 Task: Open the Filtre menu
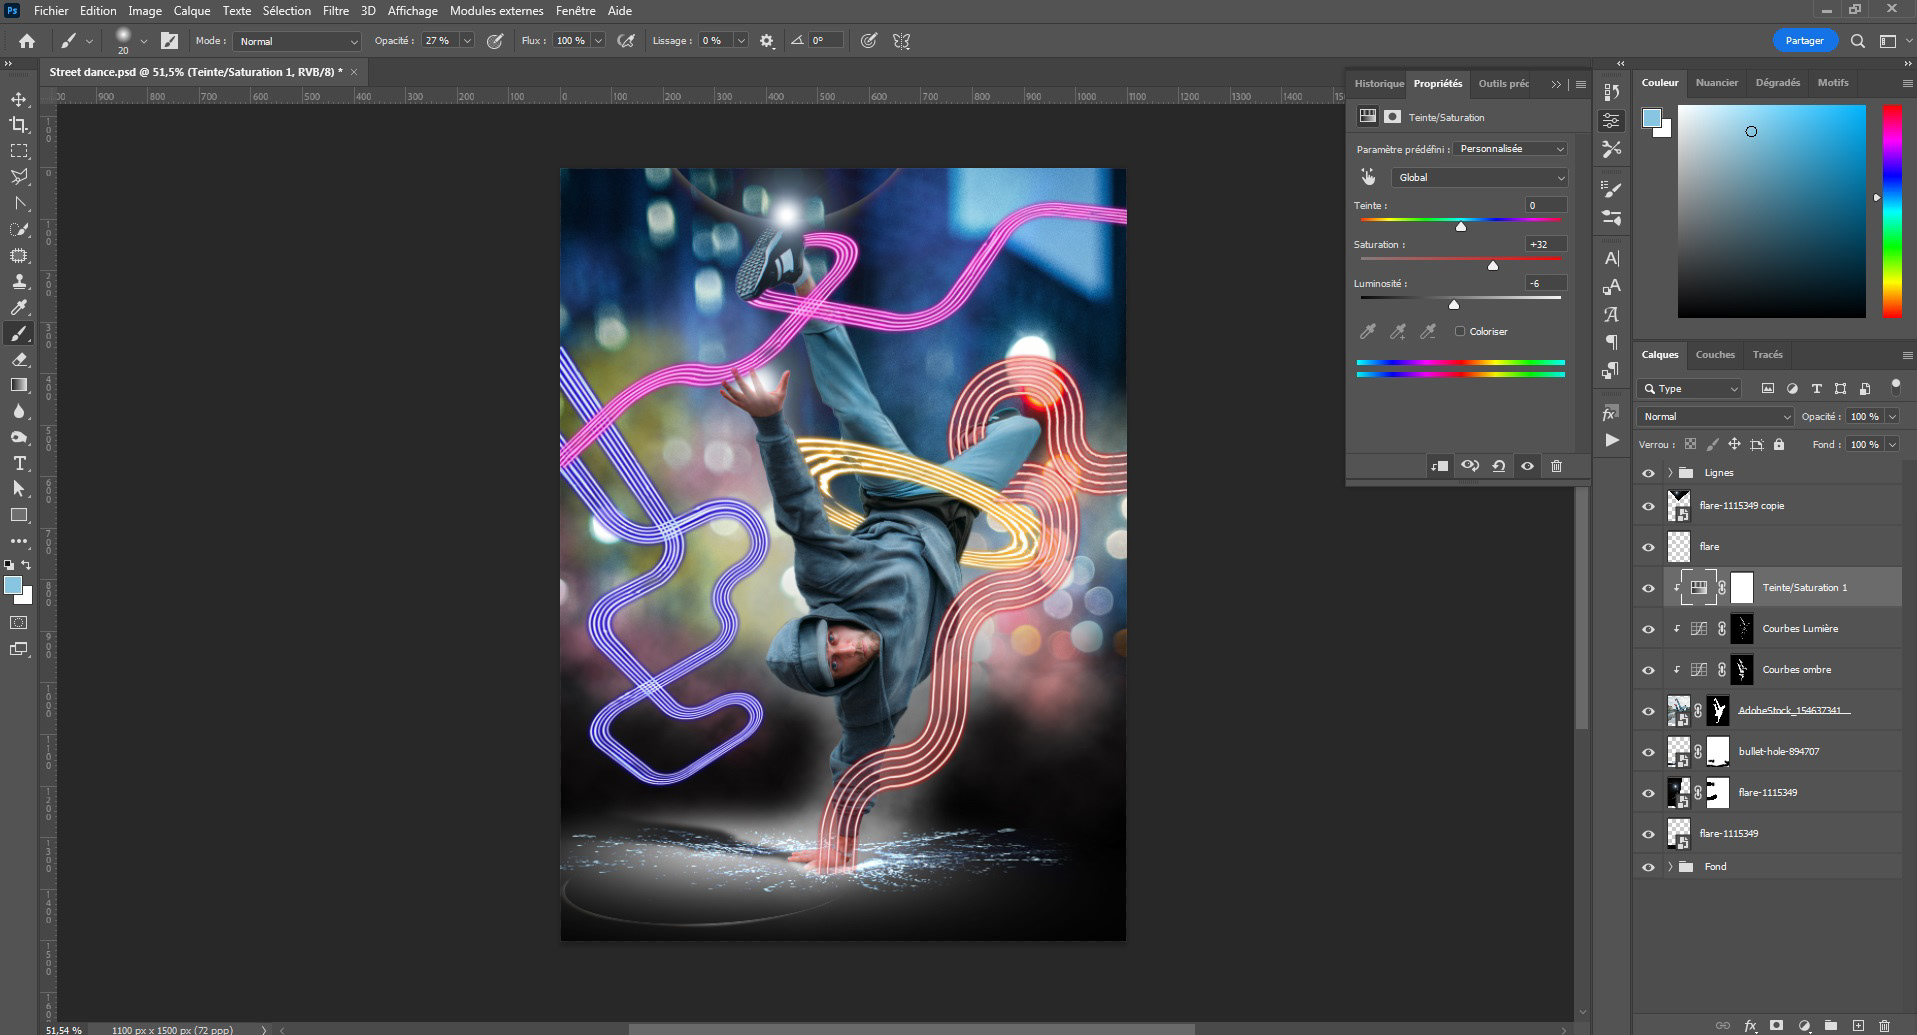point(336,11)
